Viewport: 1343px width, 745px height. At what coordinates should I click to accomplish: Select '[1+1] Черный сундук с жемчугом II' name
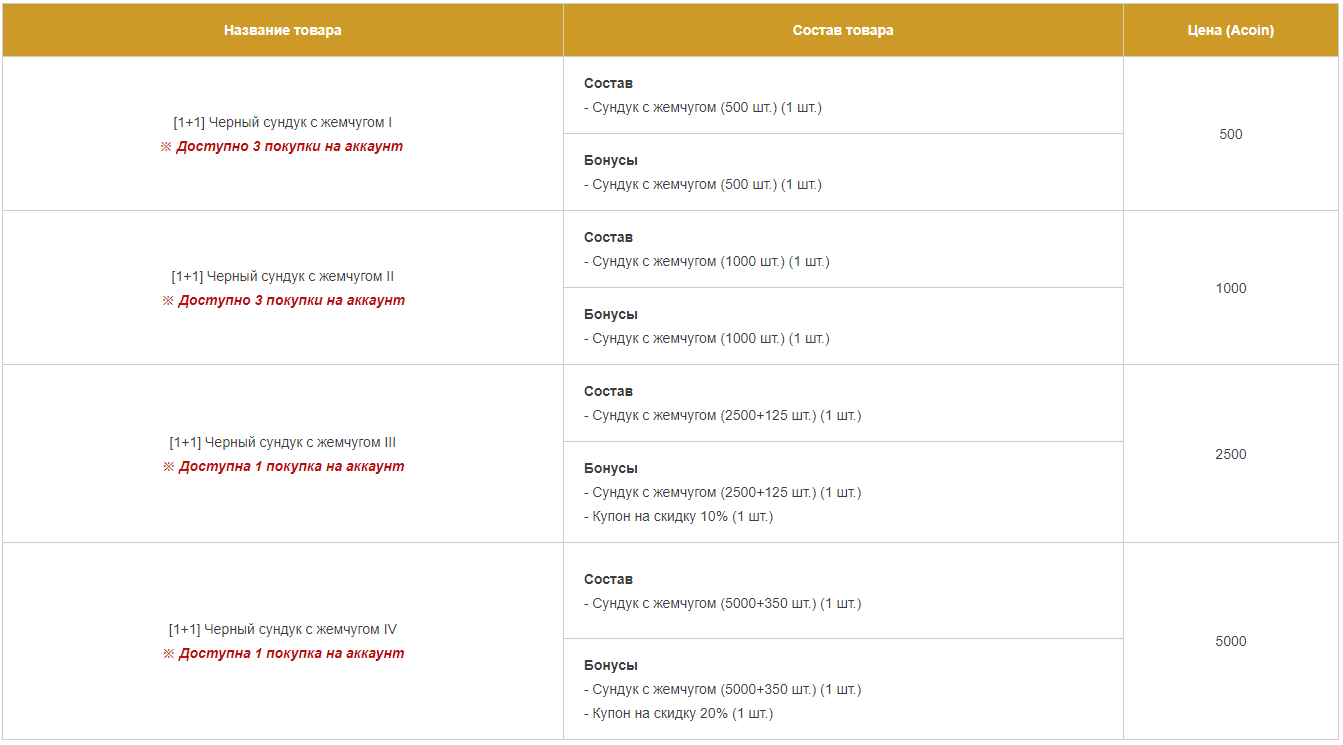point(283,276)
